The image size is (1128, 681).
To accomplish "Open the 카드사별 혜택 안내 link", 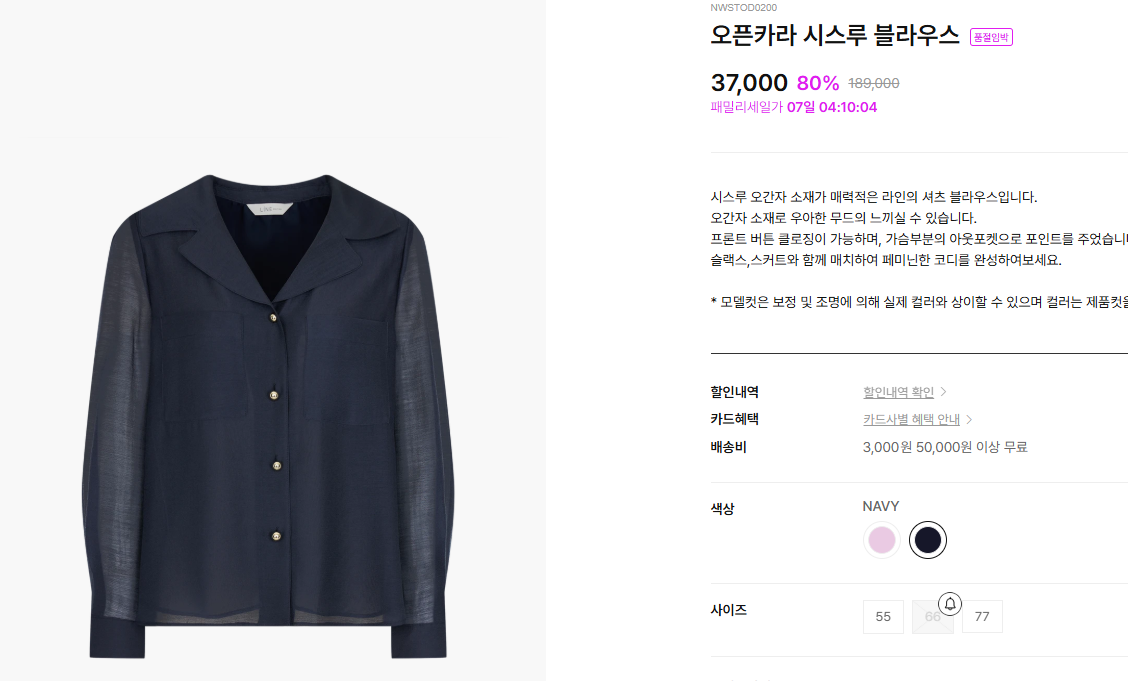I will [x=911, y=419].
